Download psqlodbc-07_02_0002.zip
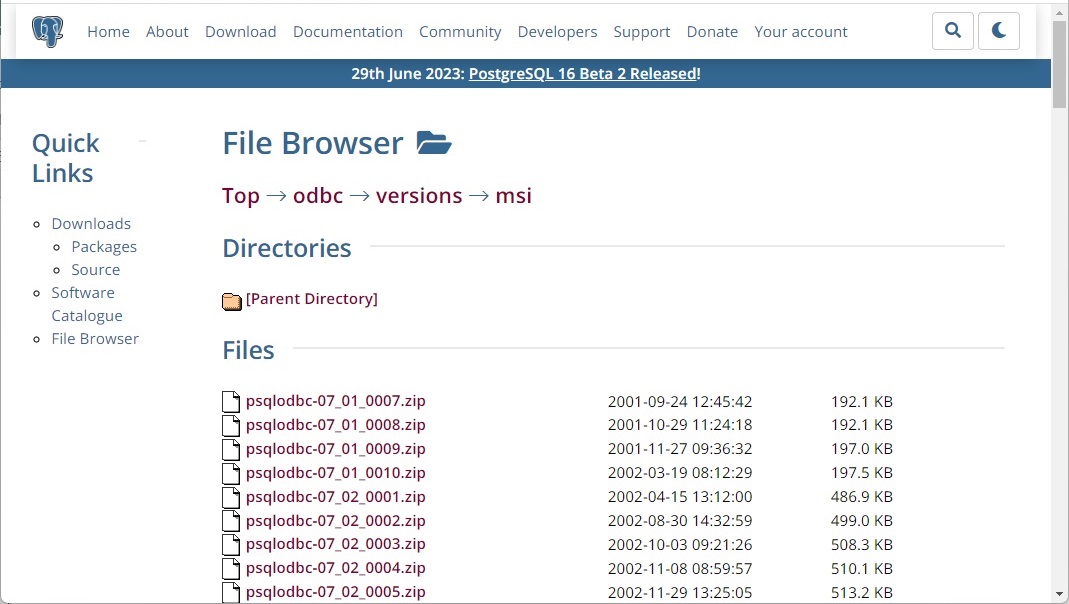This screenshot has width=1069, height=604. 335,520
